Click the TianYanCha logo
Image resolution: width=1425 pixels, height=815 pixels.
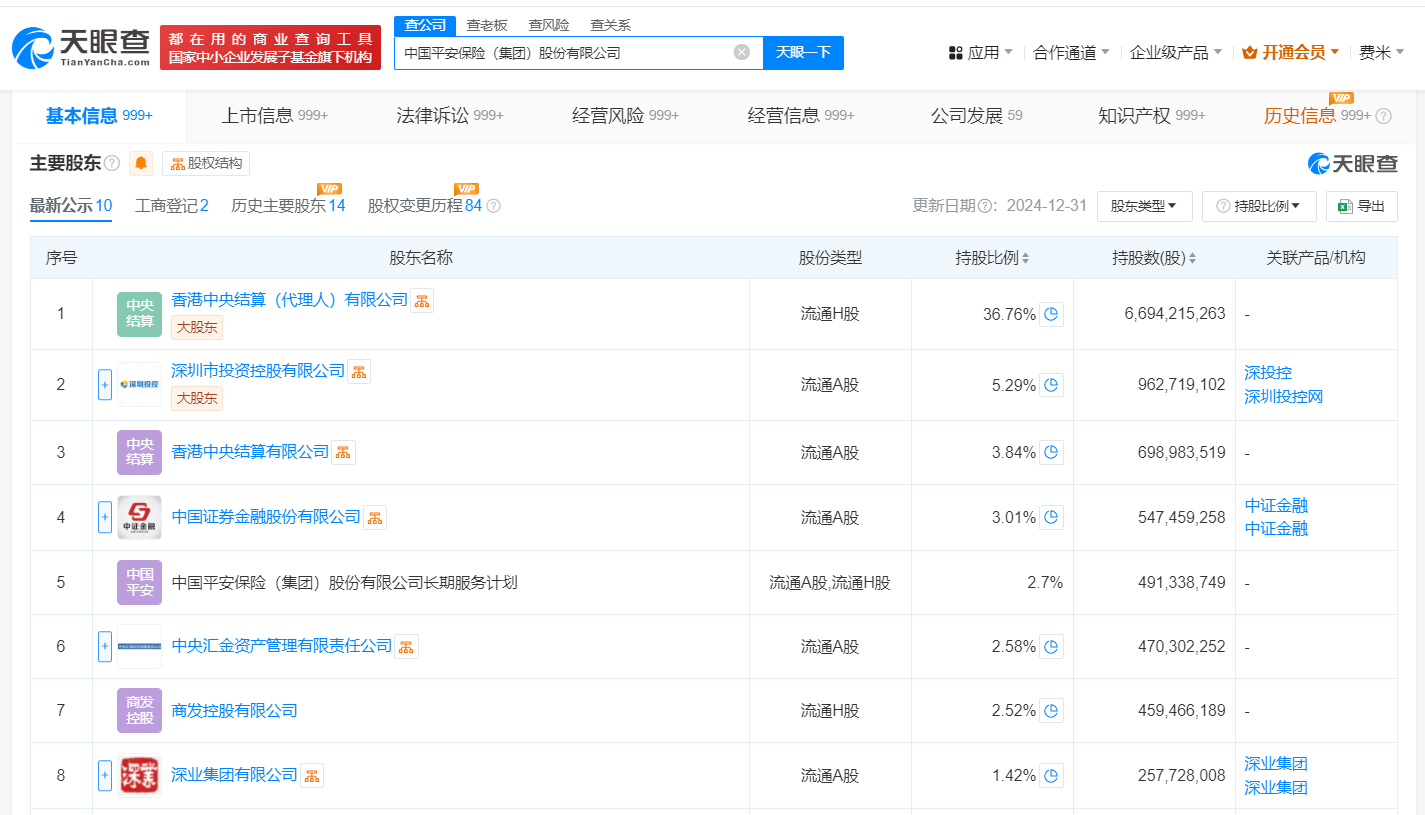(81, 47)
